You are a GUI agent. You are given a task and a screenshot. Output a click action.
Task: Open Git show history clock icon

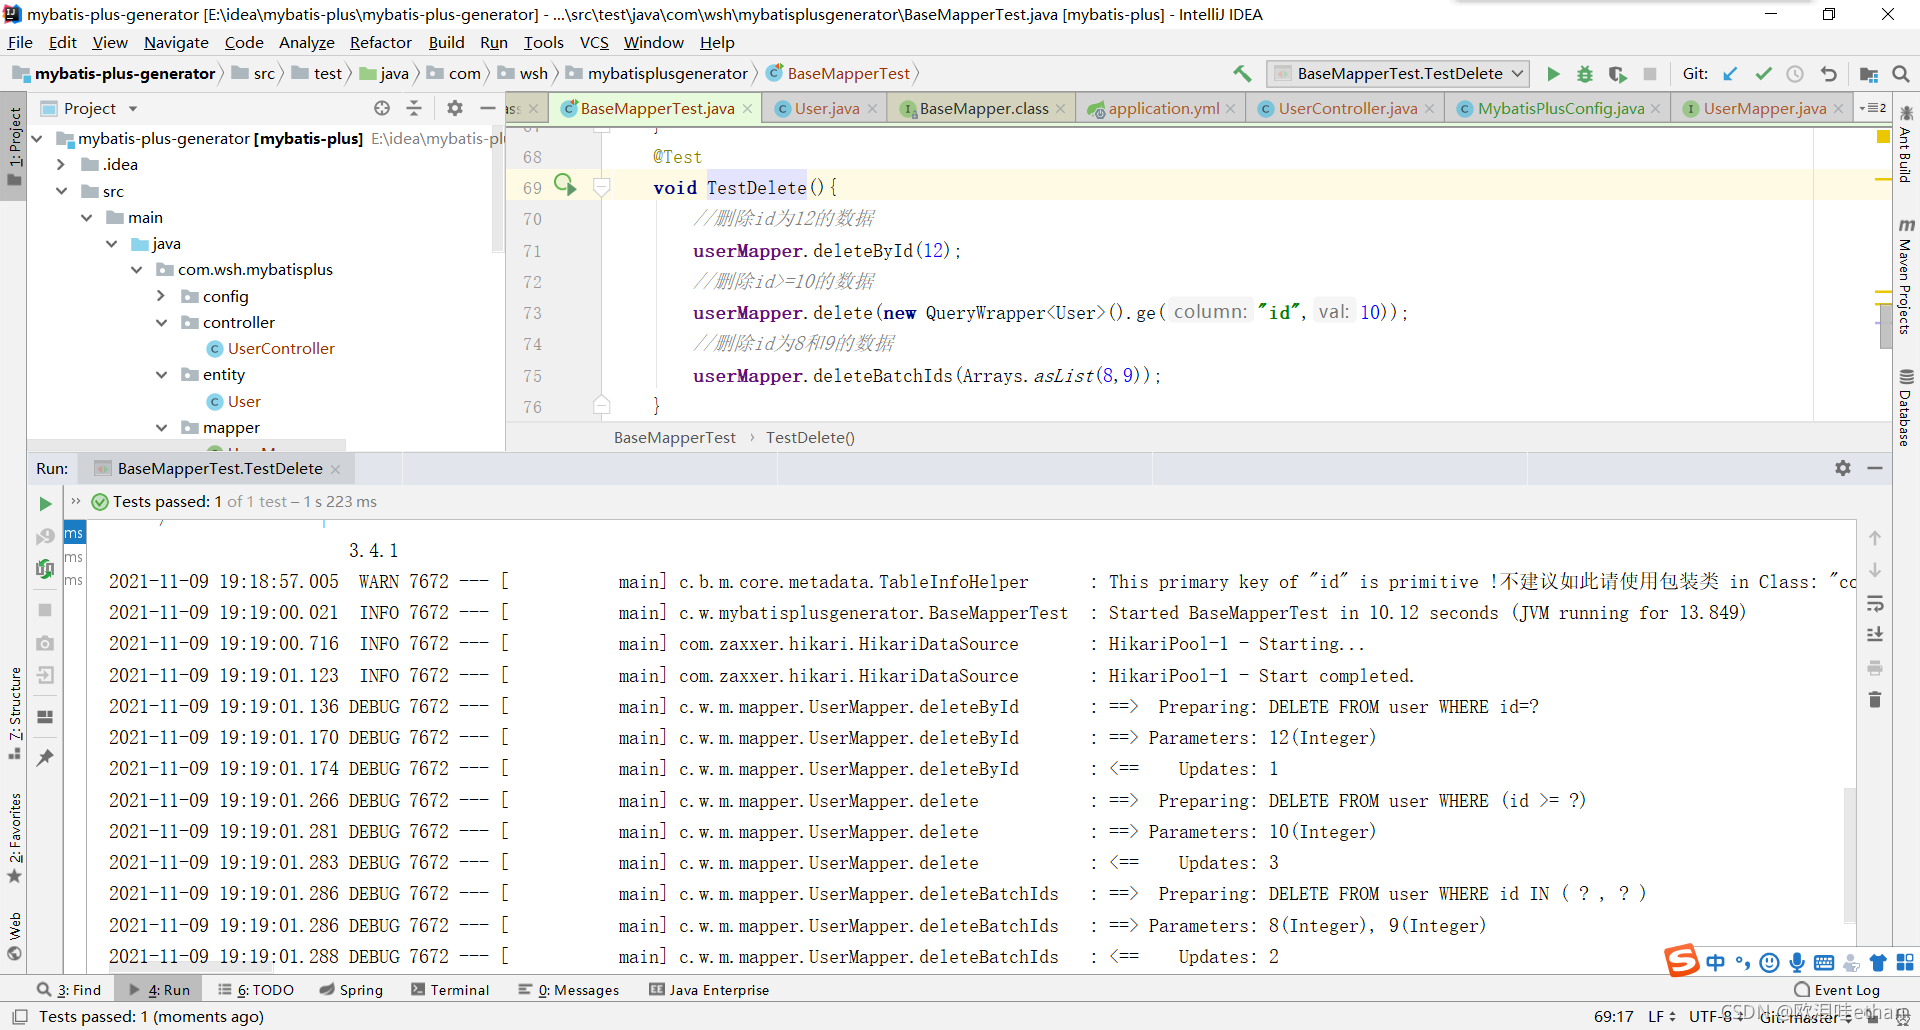pyautogui.click(x=1795, y=73)
